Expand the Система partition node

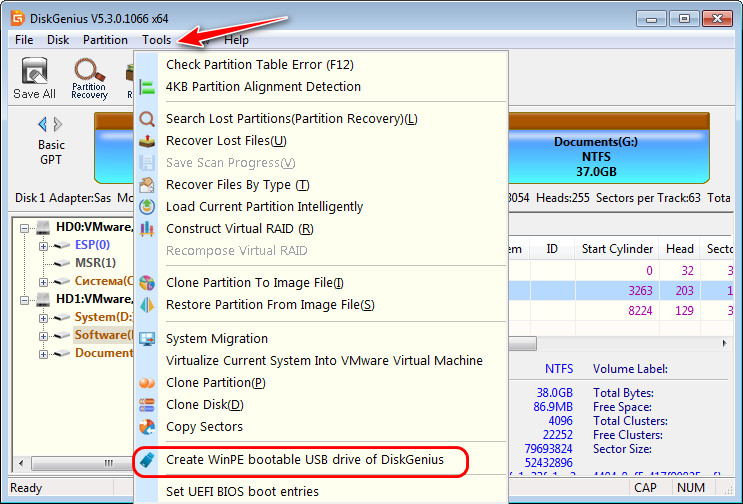43,282
